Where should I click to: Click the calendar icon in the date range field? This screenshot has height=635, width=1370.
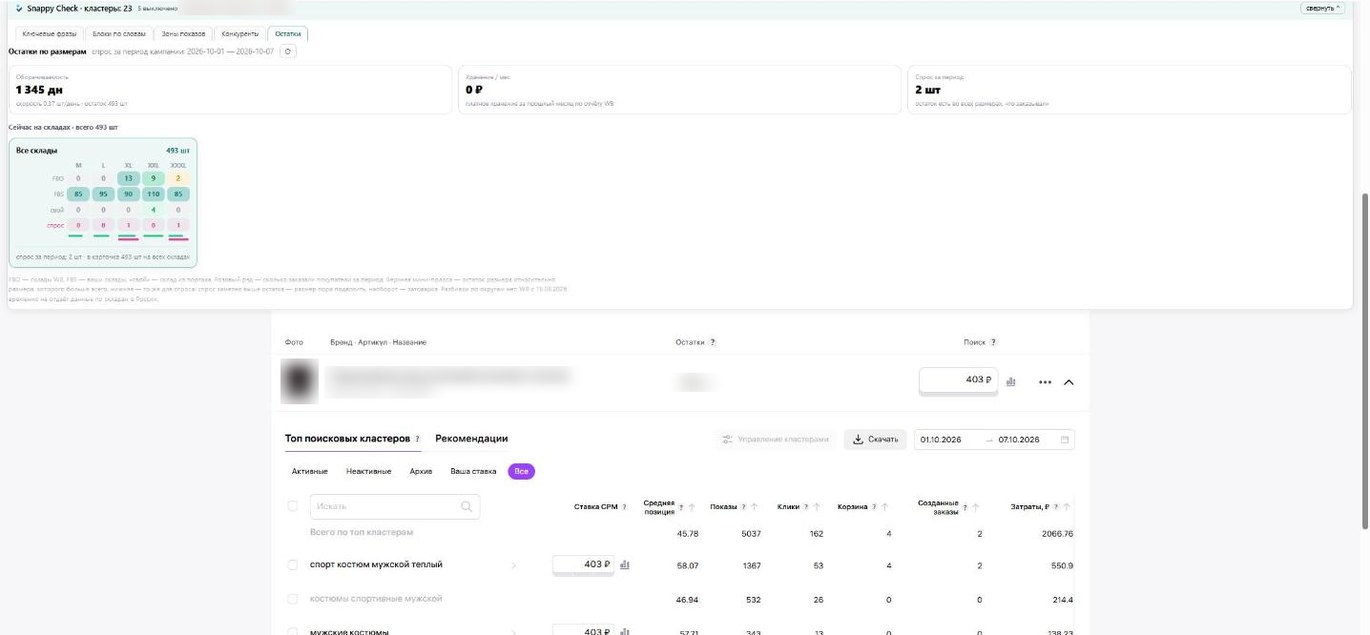(x=1064, y=440)
